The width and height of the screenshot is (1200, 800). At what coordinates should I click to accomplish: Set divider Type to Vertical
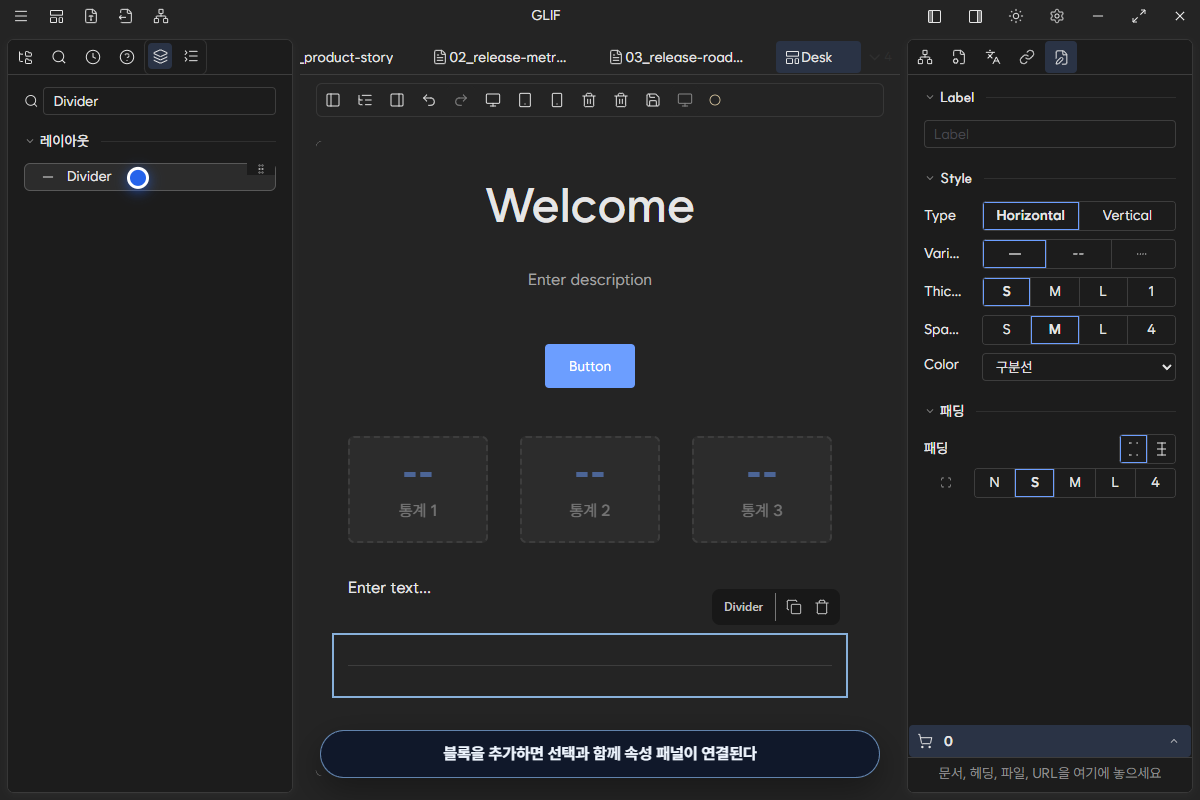click(1127, 215)
